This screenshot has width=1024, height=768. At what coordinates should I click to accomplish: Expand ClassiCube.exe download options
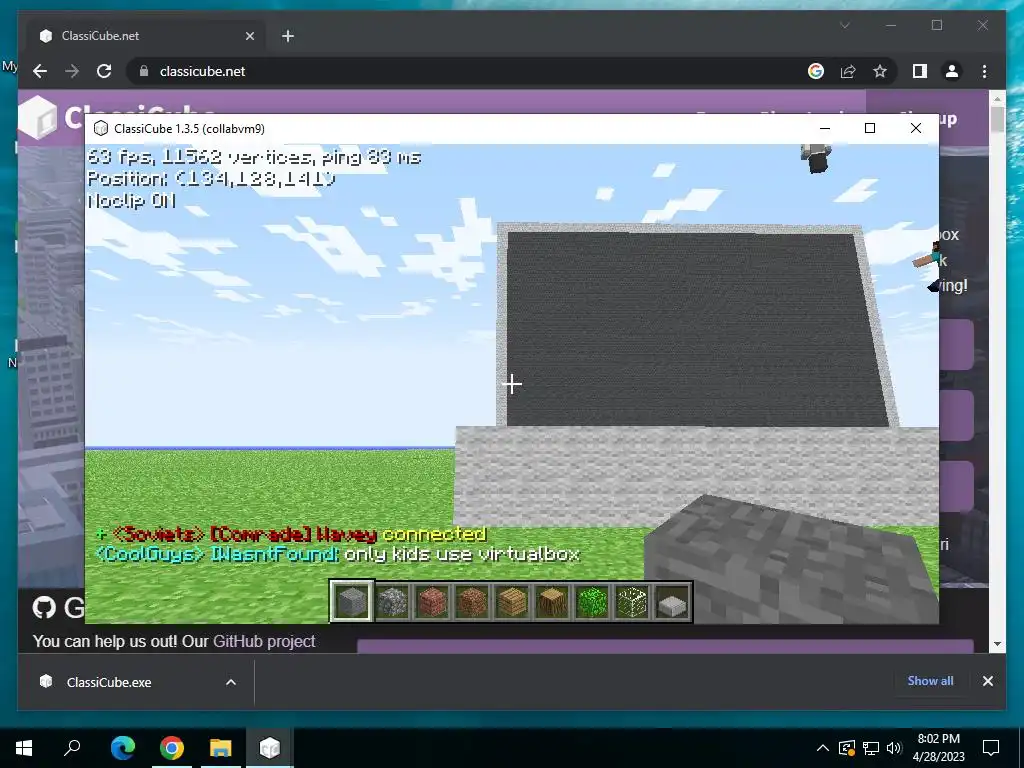[231, 682]
